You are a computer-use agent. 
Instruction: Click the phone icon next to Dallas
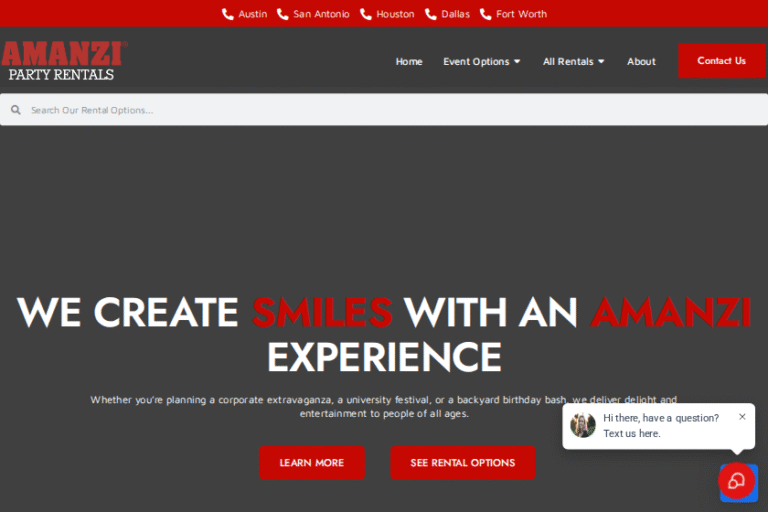click(x=431, y=14)
